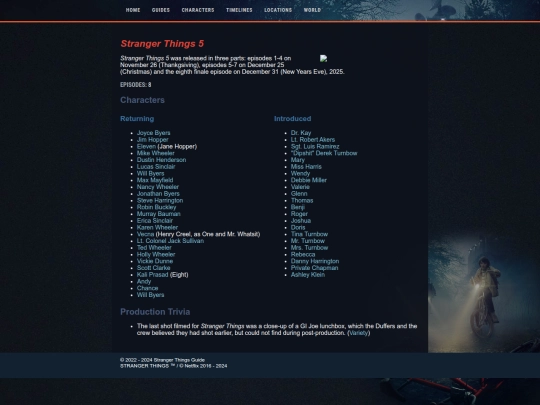Open the Valerie link

[300, 187]
